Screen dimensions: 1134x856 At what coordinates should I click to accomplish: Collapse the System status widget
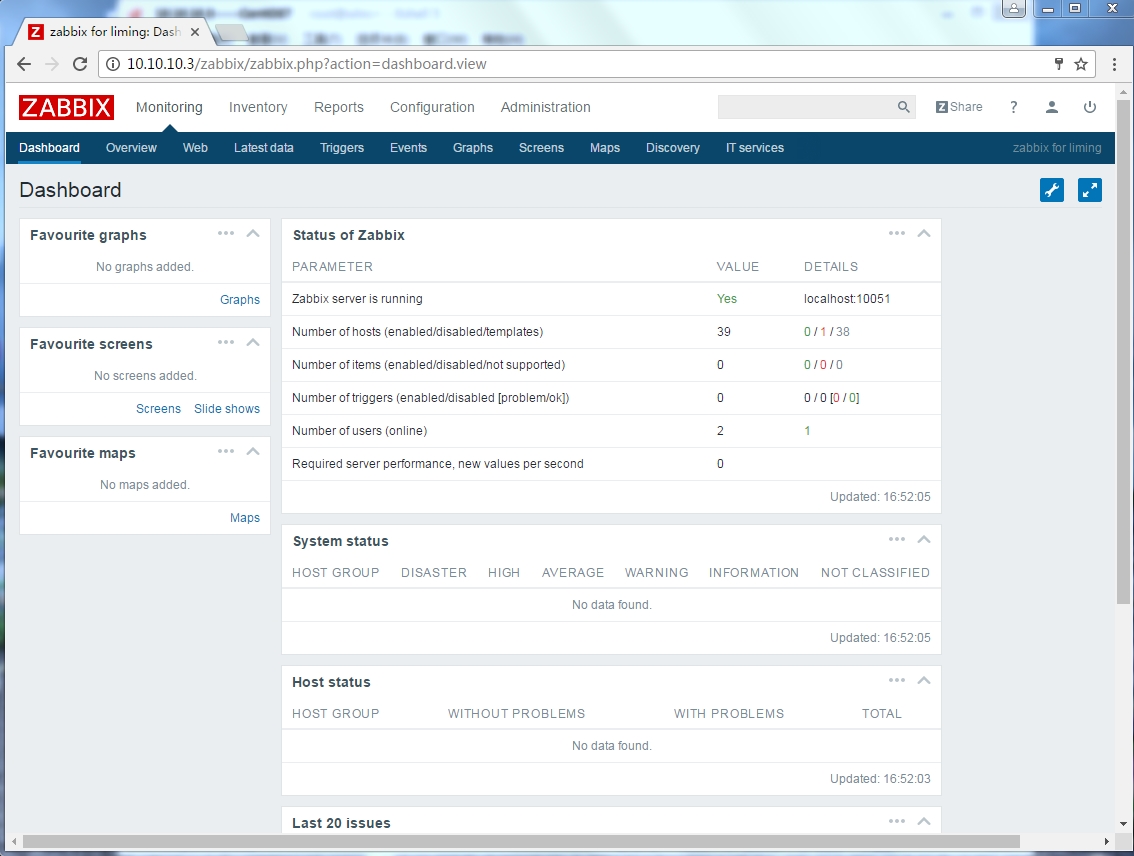[x=924, y=540]
